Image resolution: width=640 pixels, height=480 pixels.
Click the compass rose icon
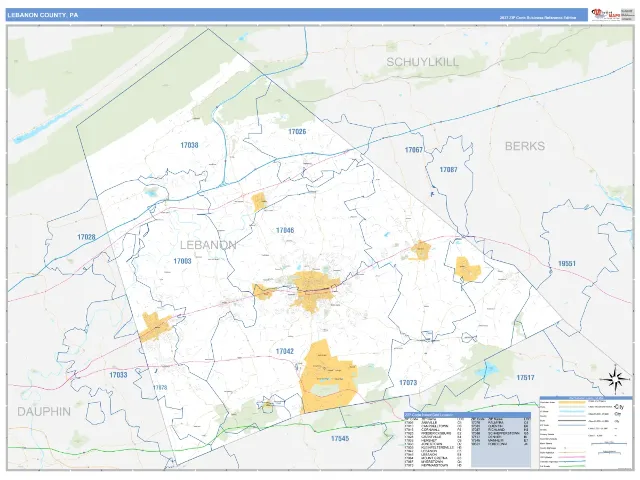[x=616, y=379]
